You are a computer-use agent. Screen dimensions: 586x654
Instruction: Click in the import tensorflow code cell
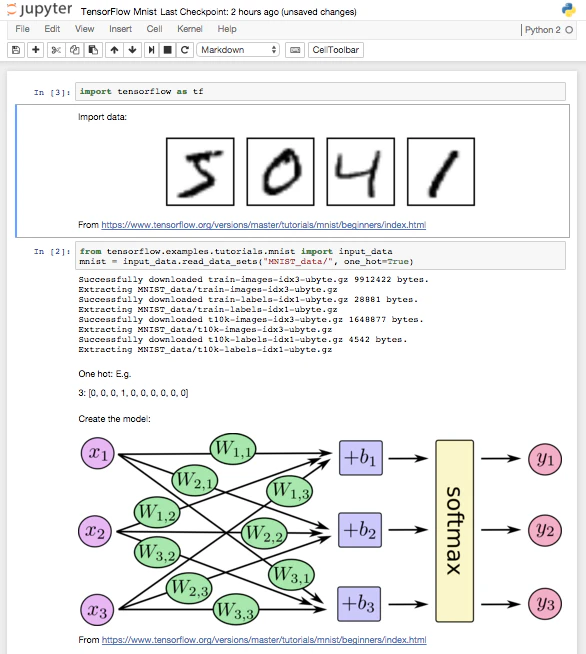pos(320,91)
